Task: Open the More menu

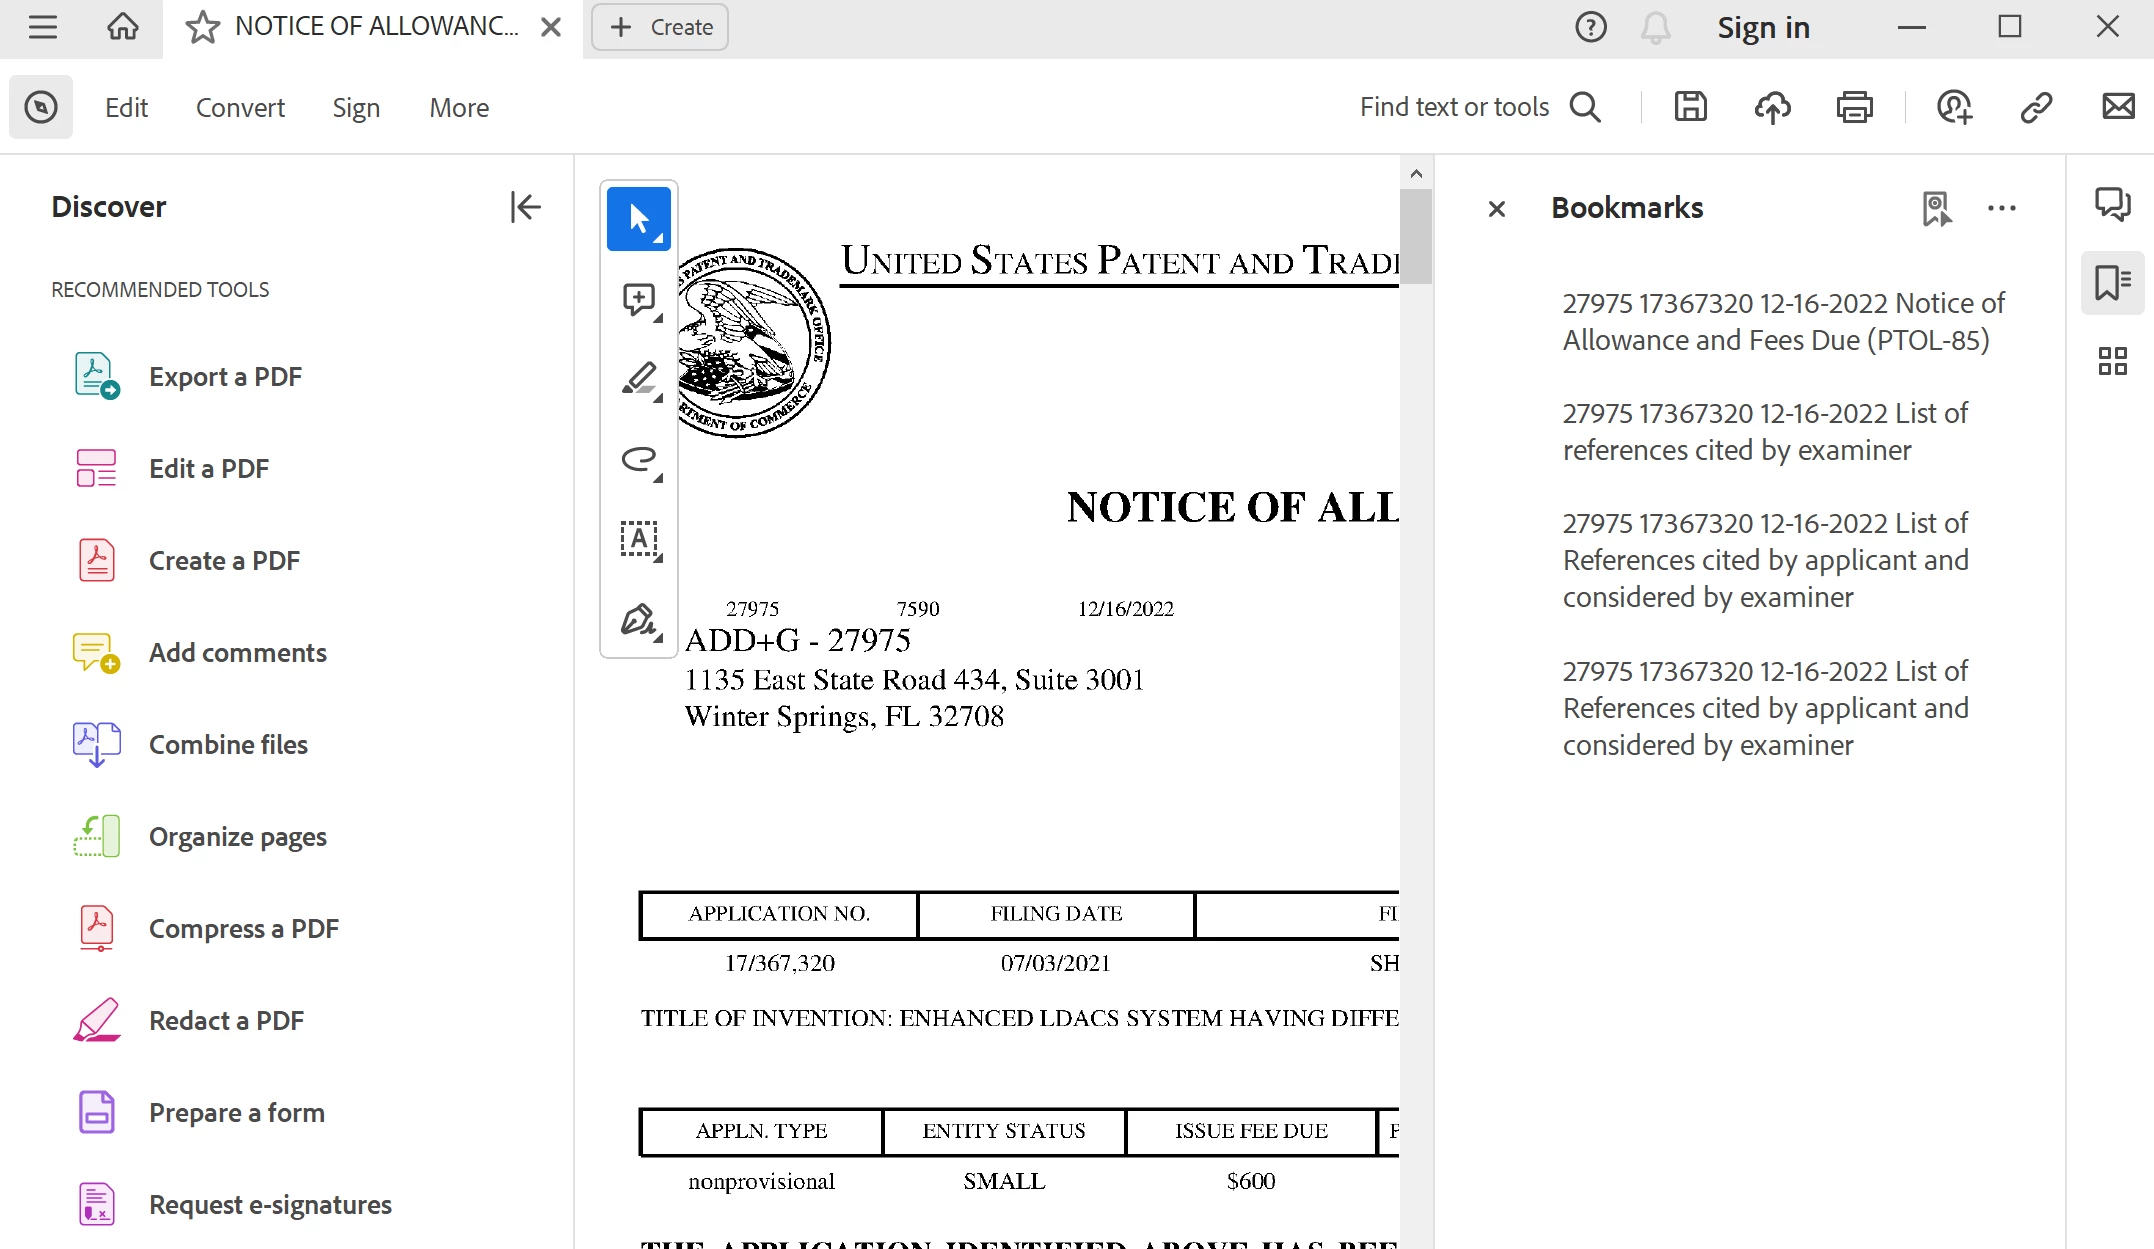Action: pyautogui.click(x=459, y=107)
